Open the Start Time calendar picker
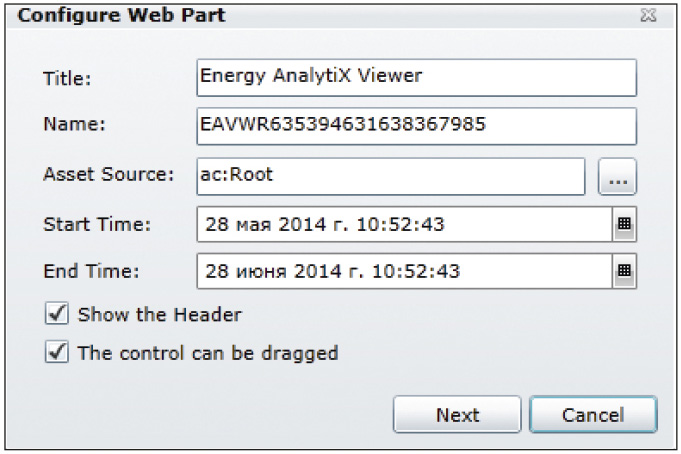This screenshot has width=681, height=454. click(625, 224)
